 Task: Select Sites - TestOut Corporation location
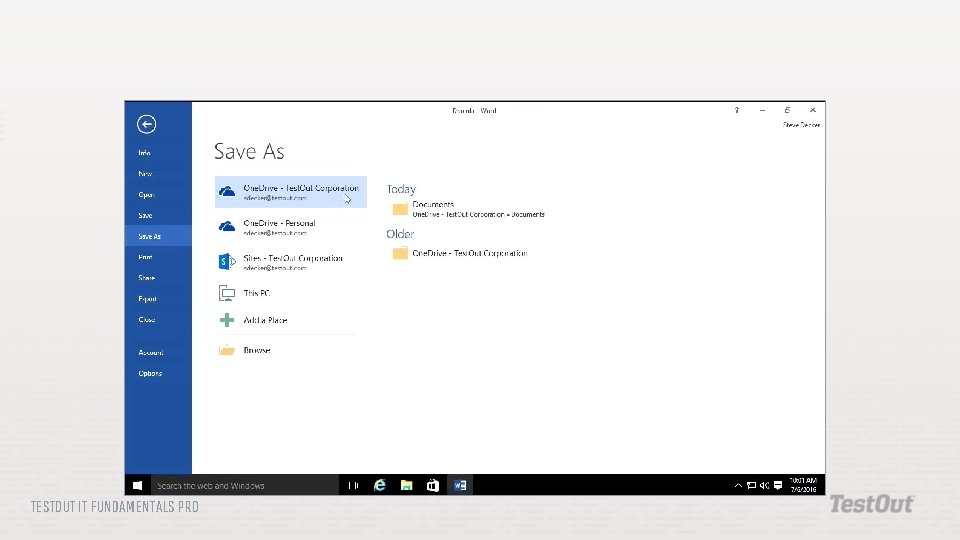coord(291,262)
